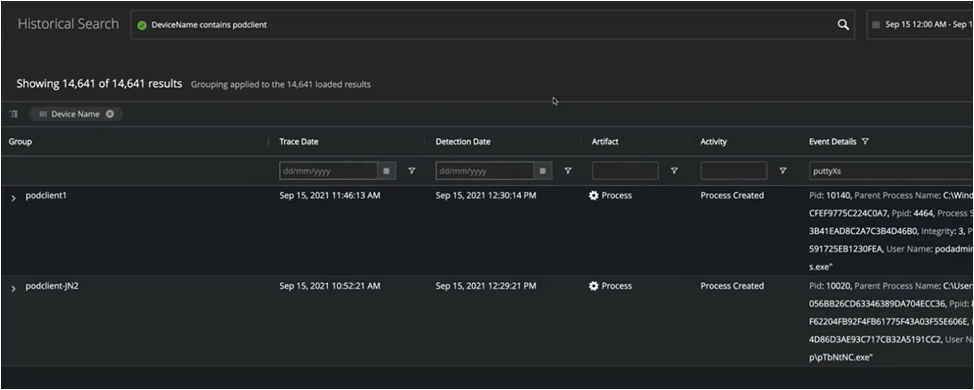Open the date range calendar icon
Viewport: 974px width, 390px height.
pos(876,25)
